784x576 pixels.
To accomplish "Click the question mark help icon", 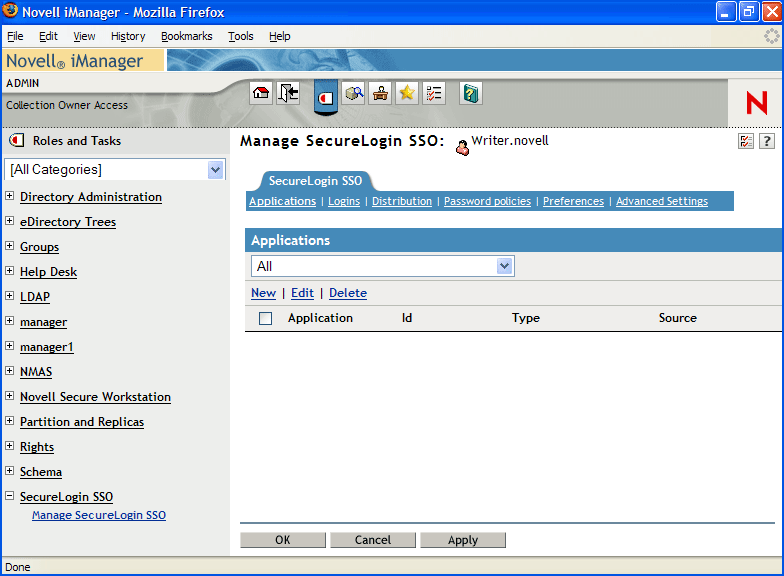I will tap(767, 142).
